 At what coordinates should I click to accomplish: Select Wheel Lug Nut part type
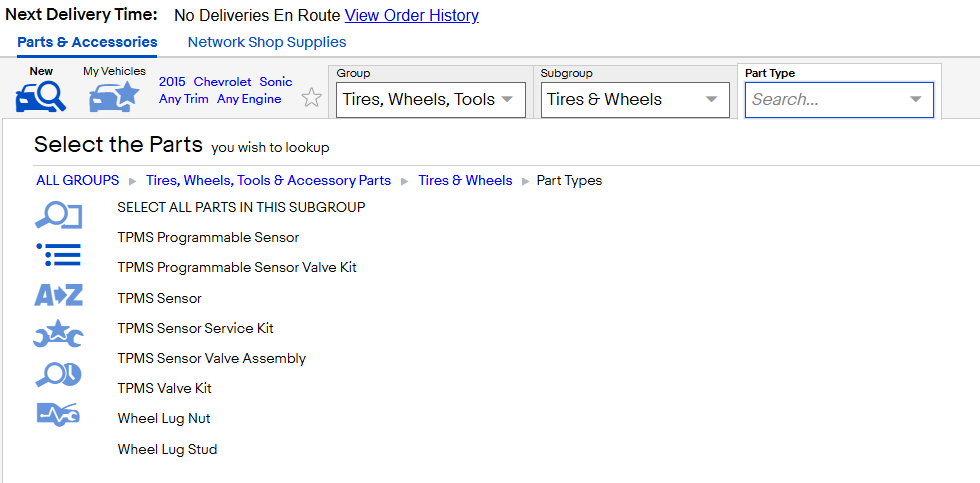164,419
